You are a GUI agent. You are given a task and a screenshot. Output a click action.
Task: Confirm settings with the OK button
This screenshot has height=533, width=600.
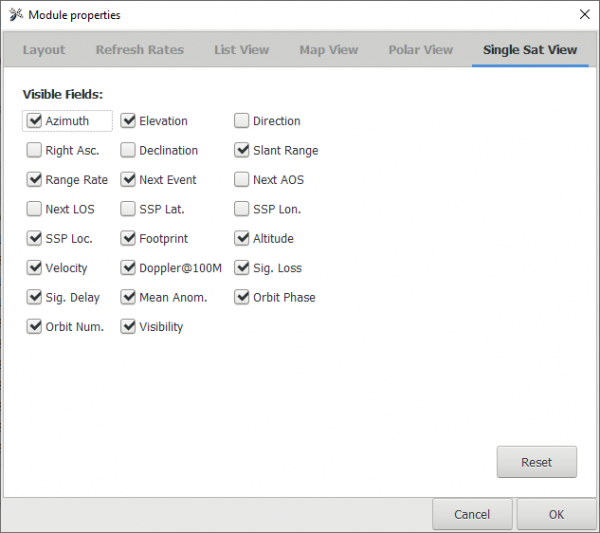point(556,515)
